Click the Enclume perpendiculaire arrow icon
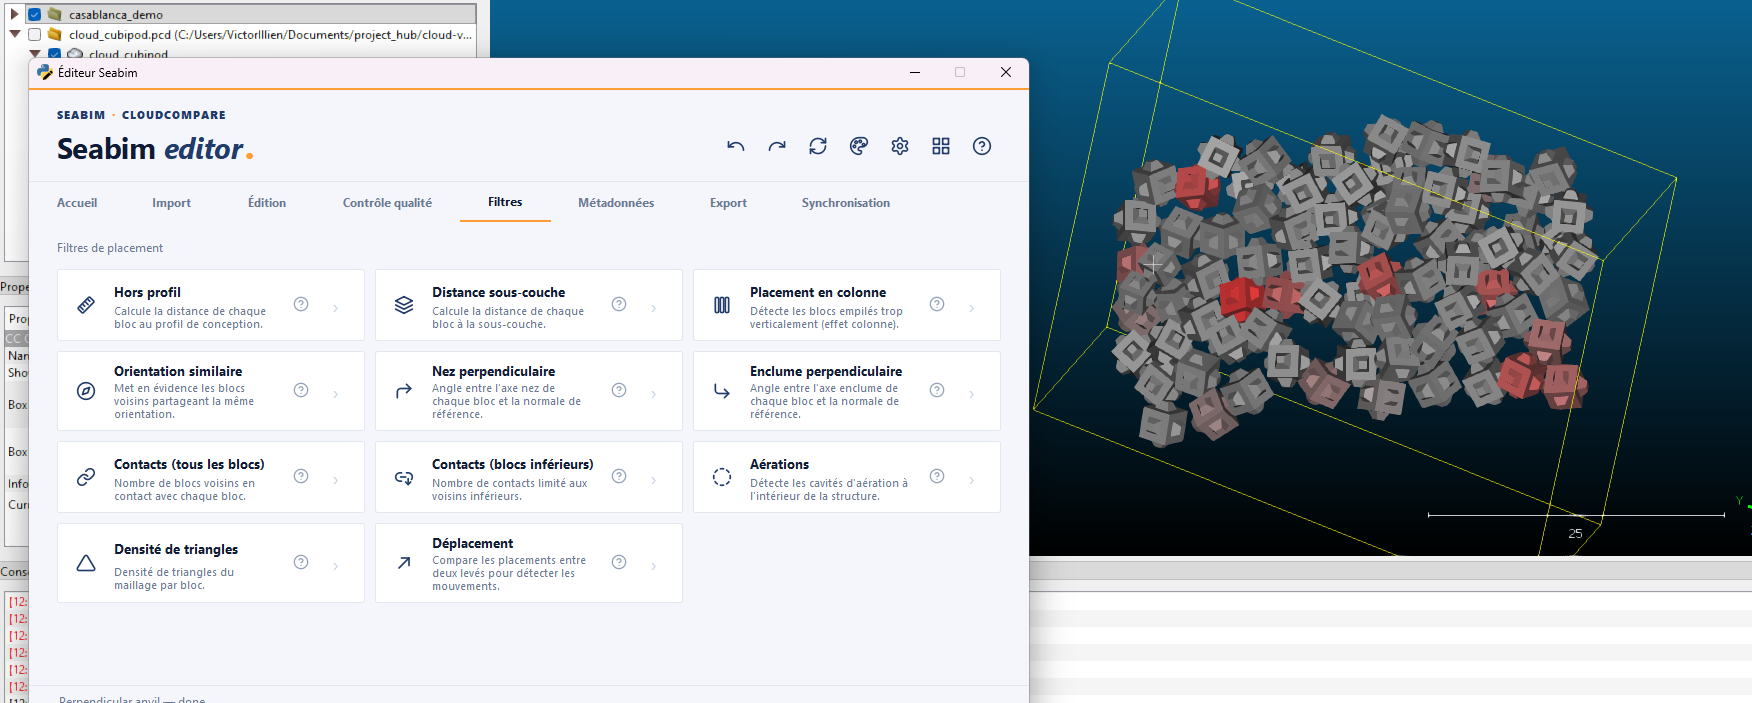This screenshot has width=1752, height=703. coord(722,391)
